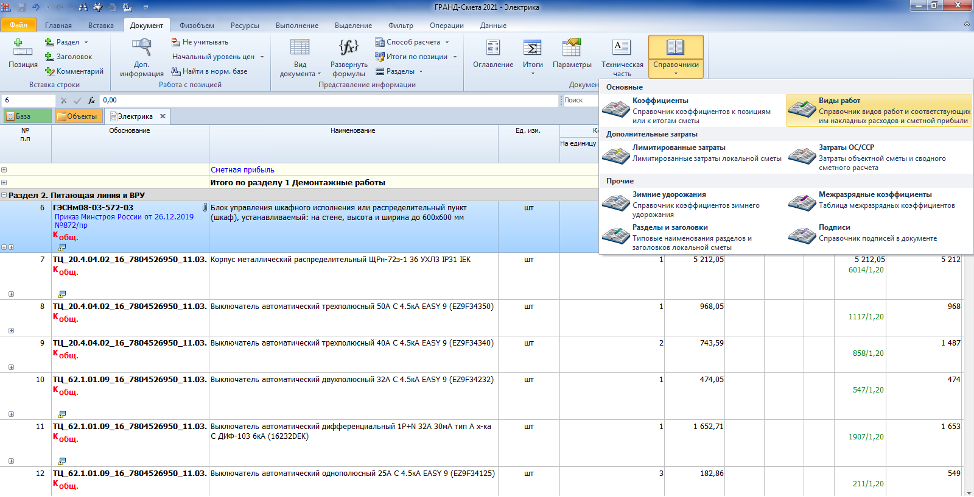
Task: Open Способ расчета dropdown
Action: (412, 42)
